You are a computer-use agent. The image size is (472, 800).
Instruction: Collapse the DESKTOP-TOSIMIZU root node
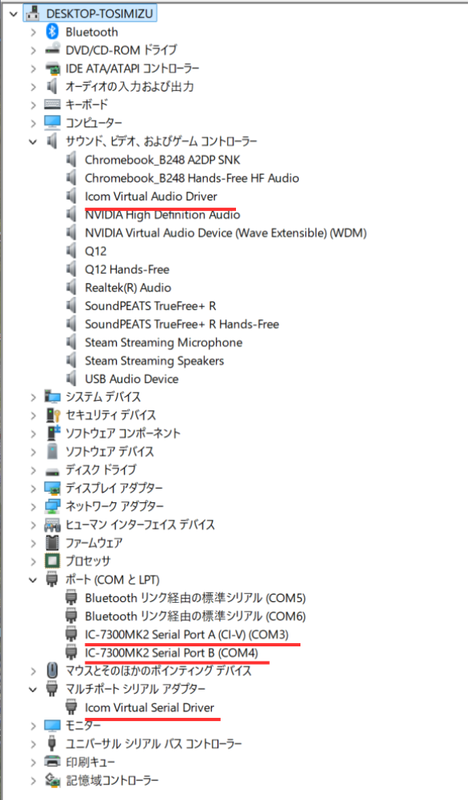(14, 14)
